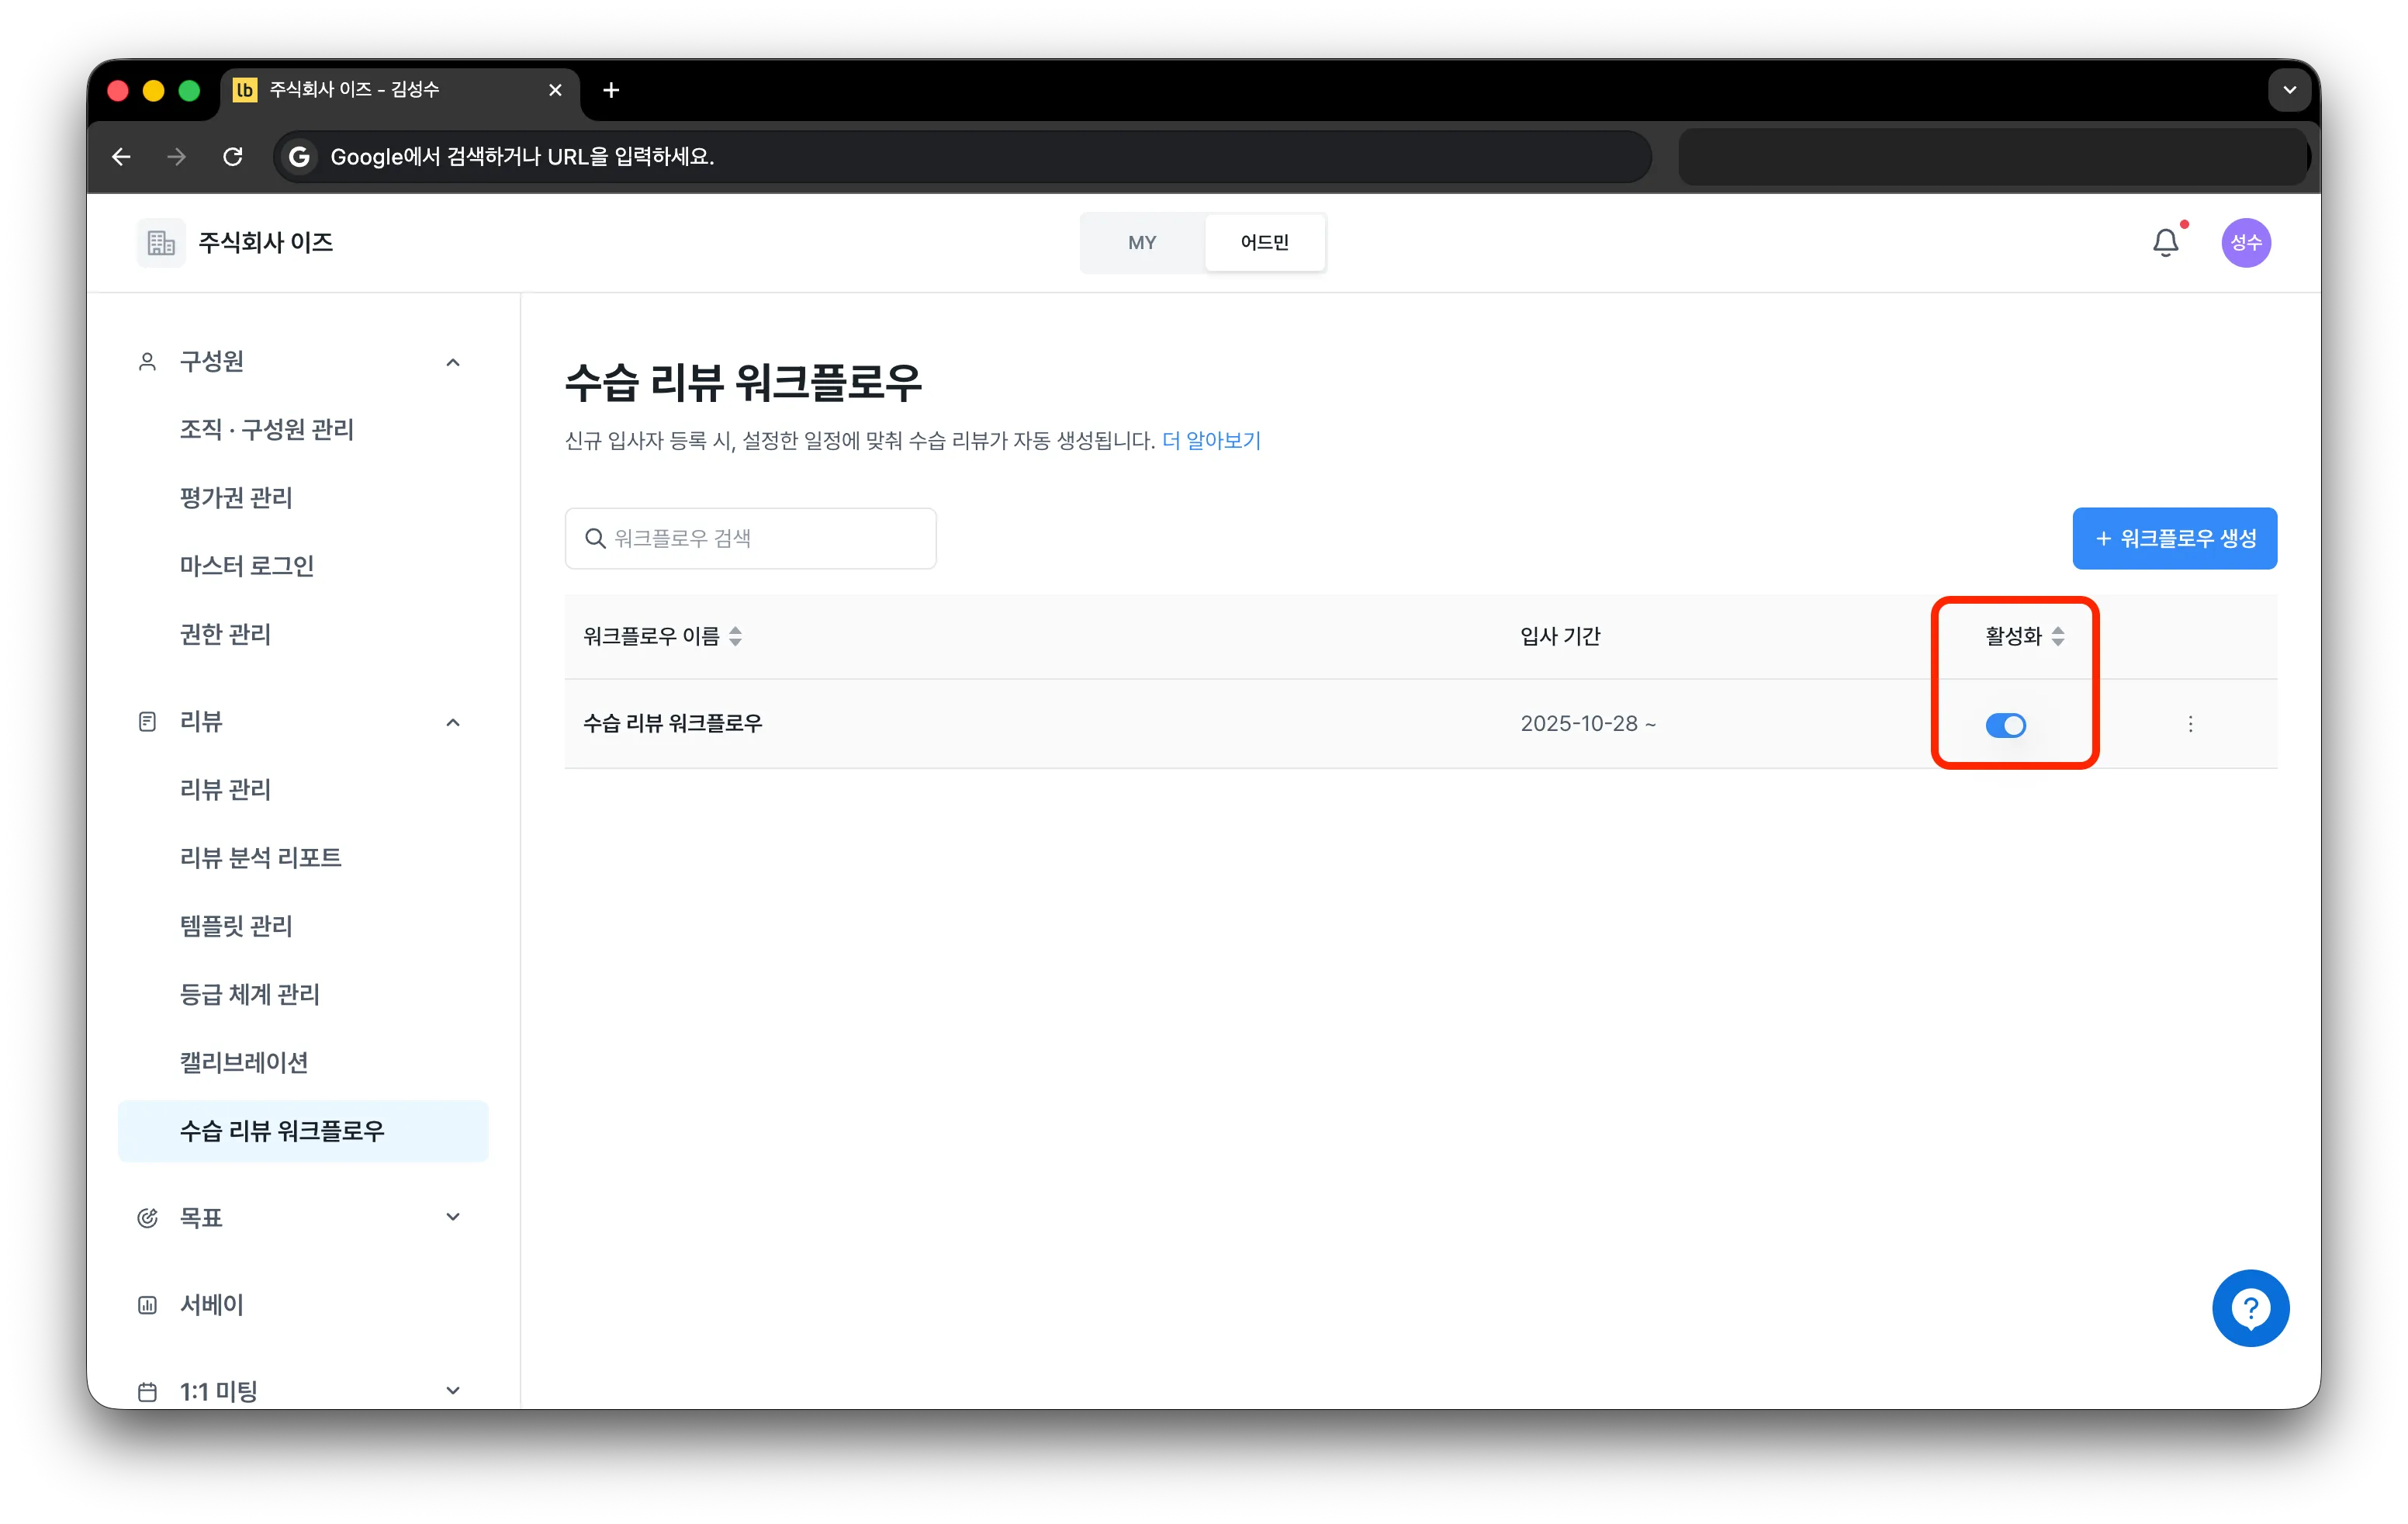Follow the 더 알아보기 link
Screen dimensions: 2408x1524
(x=1211, y=441)
